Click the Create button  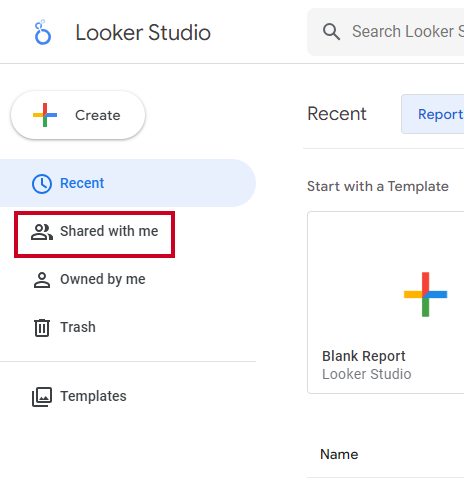tap(78, 115)
